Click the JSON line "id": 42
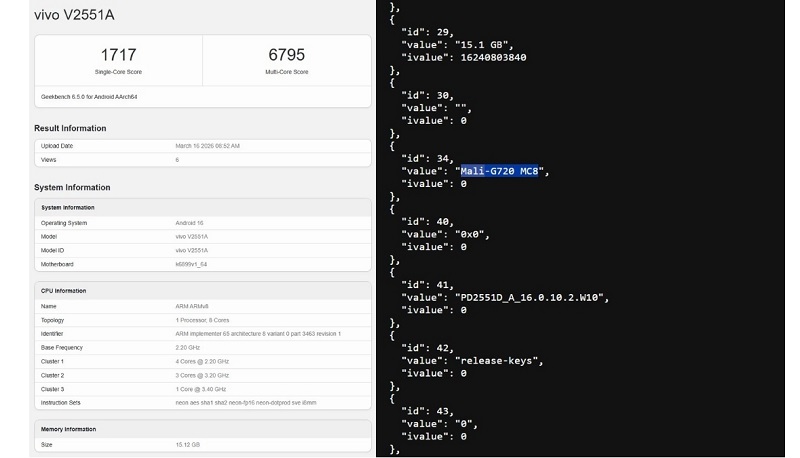800x458 pixels. [x=427, y=348]
